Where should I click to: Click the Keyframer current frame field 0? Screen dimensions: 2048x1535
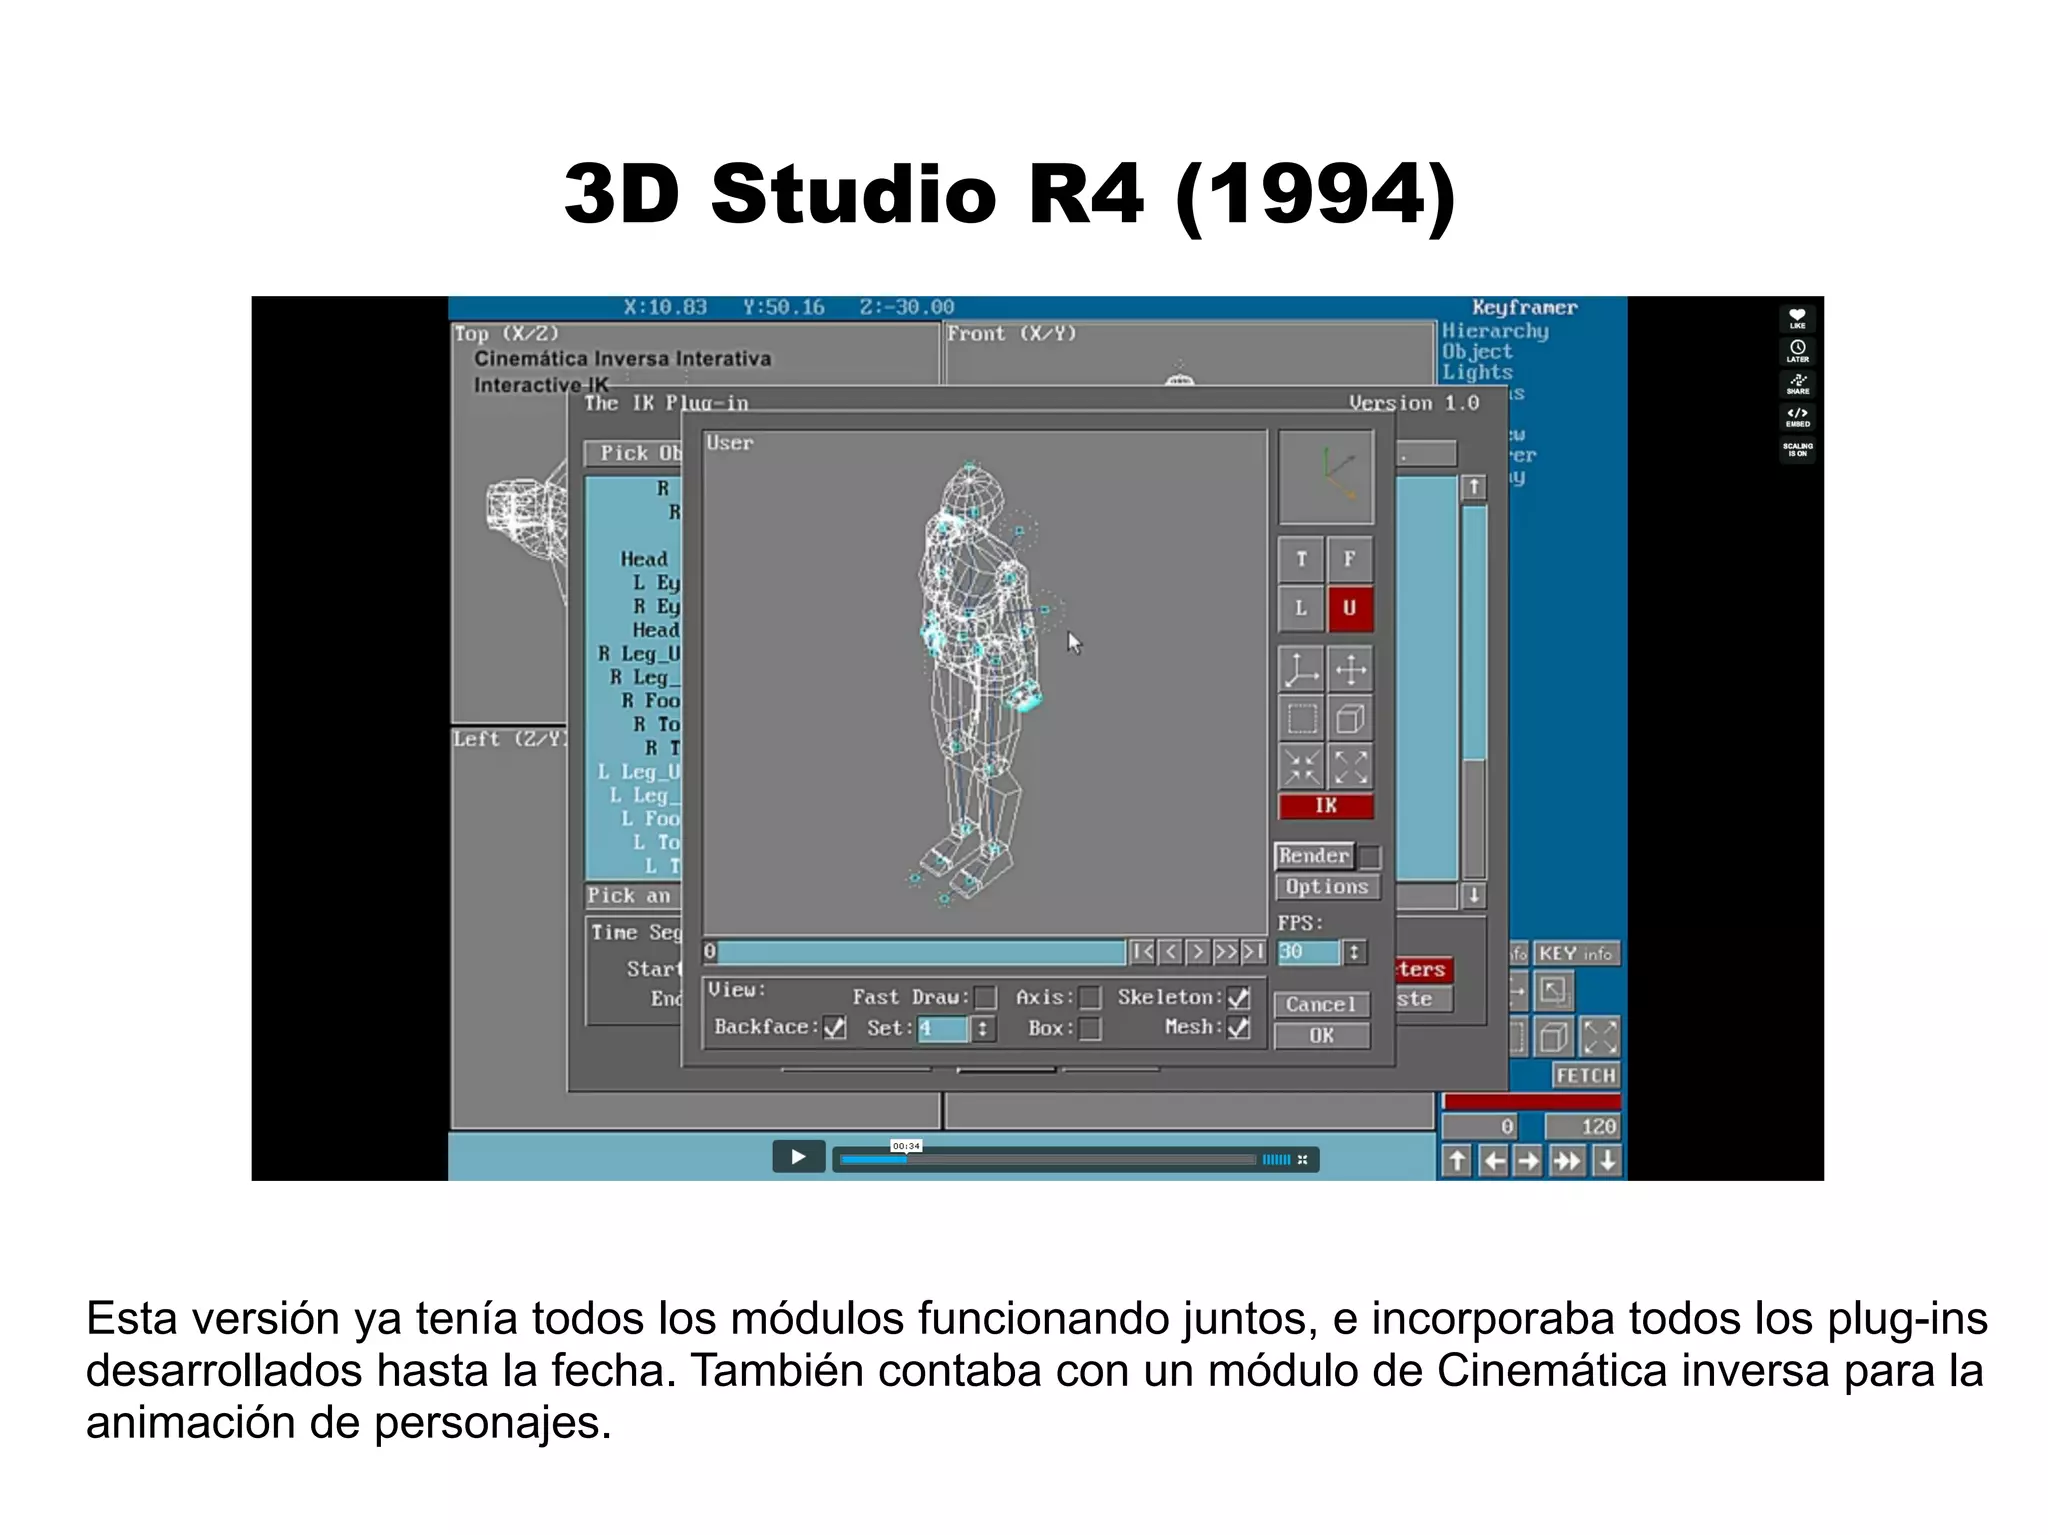1480,1127
